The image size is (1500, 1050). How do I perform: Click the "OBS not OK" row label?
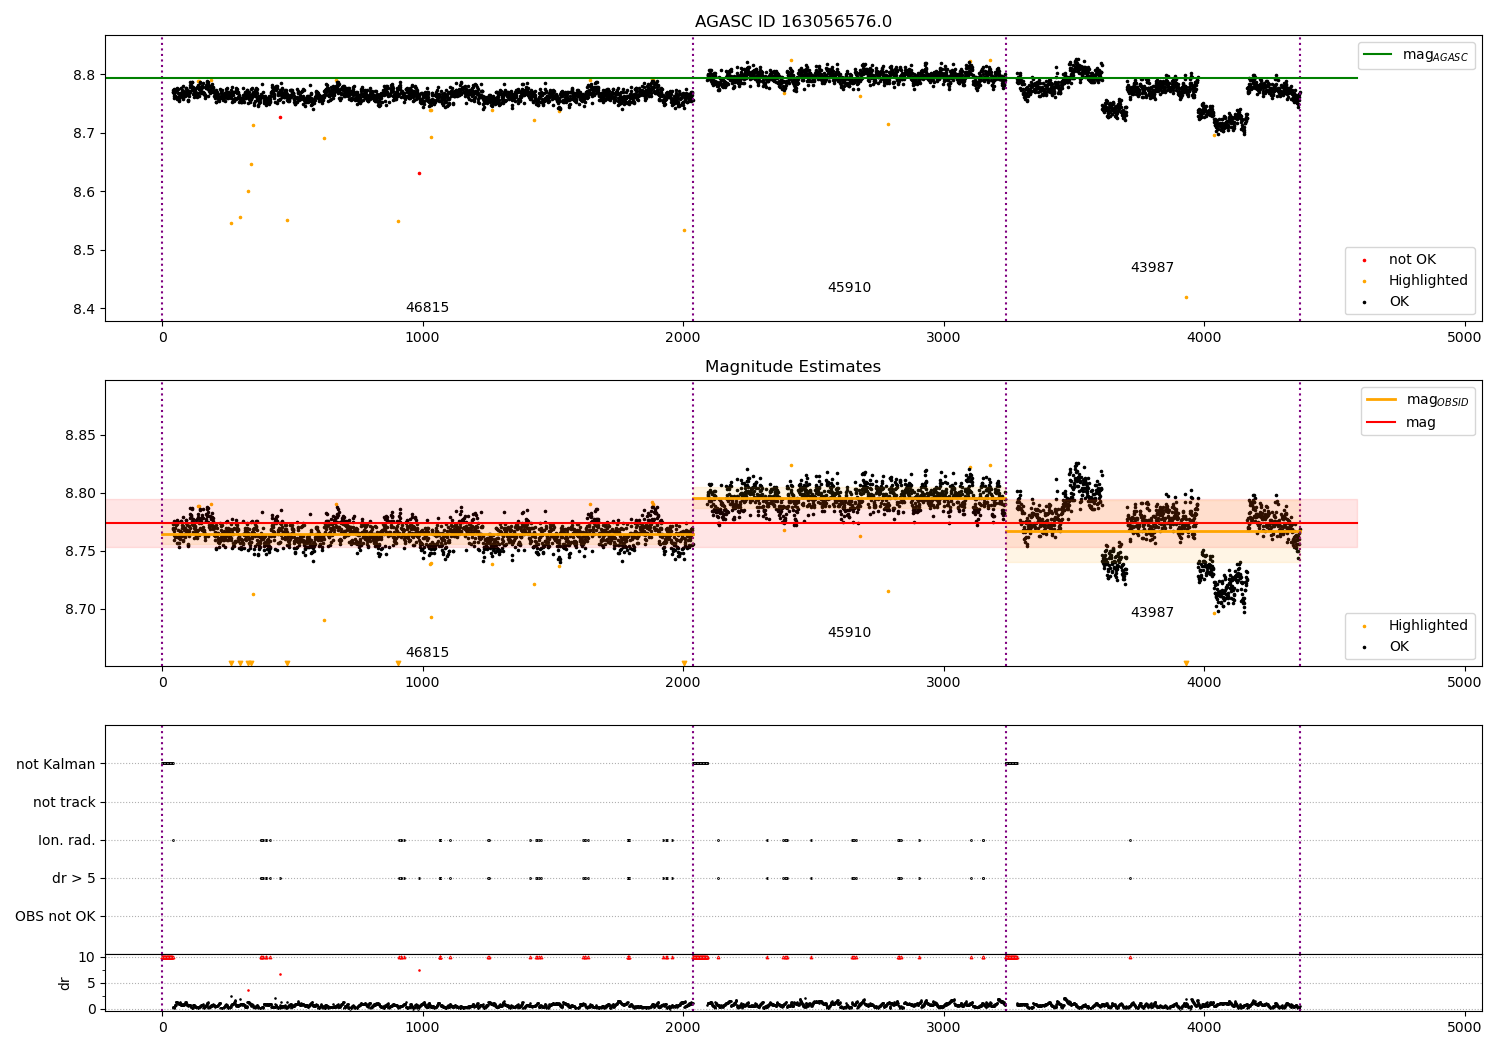(55, 916)
